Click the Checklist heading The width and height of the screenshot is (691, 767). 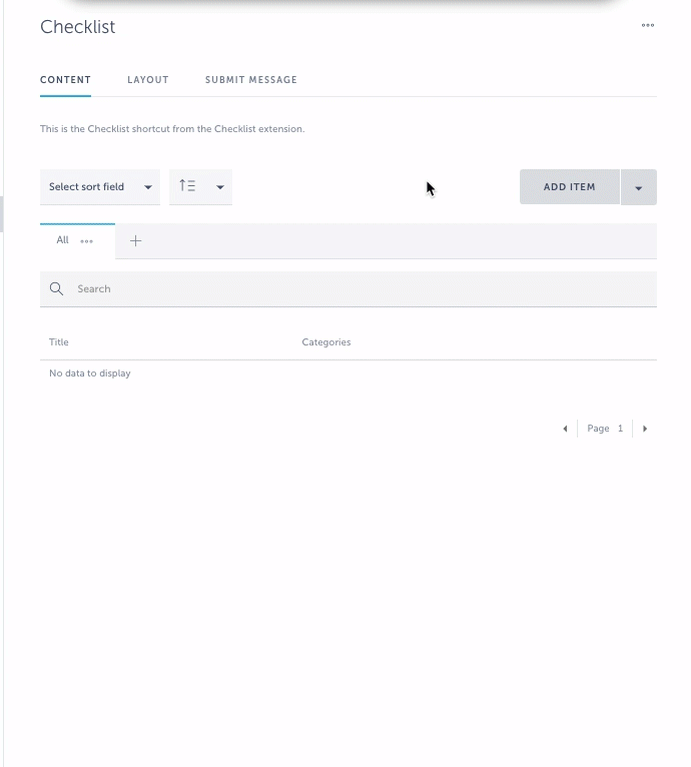pyautogui.click(x=78, y=27)
